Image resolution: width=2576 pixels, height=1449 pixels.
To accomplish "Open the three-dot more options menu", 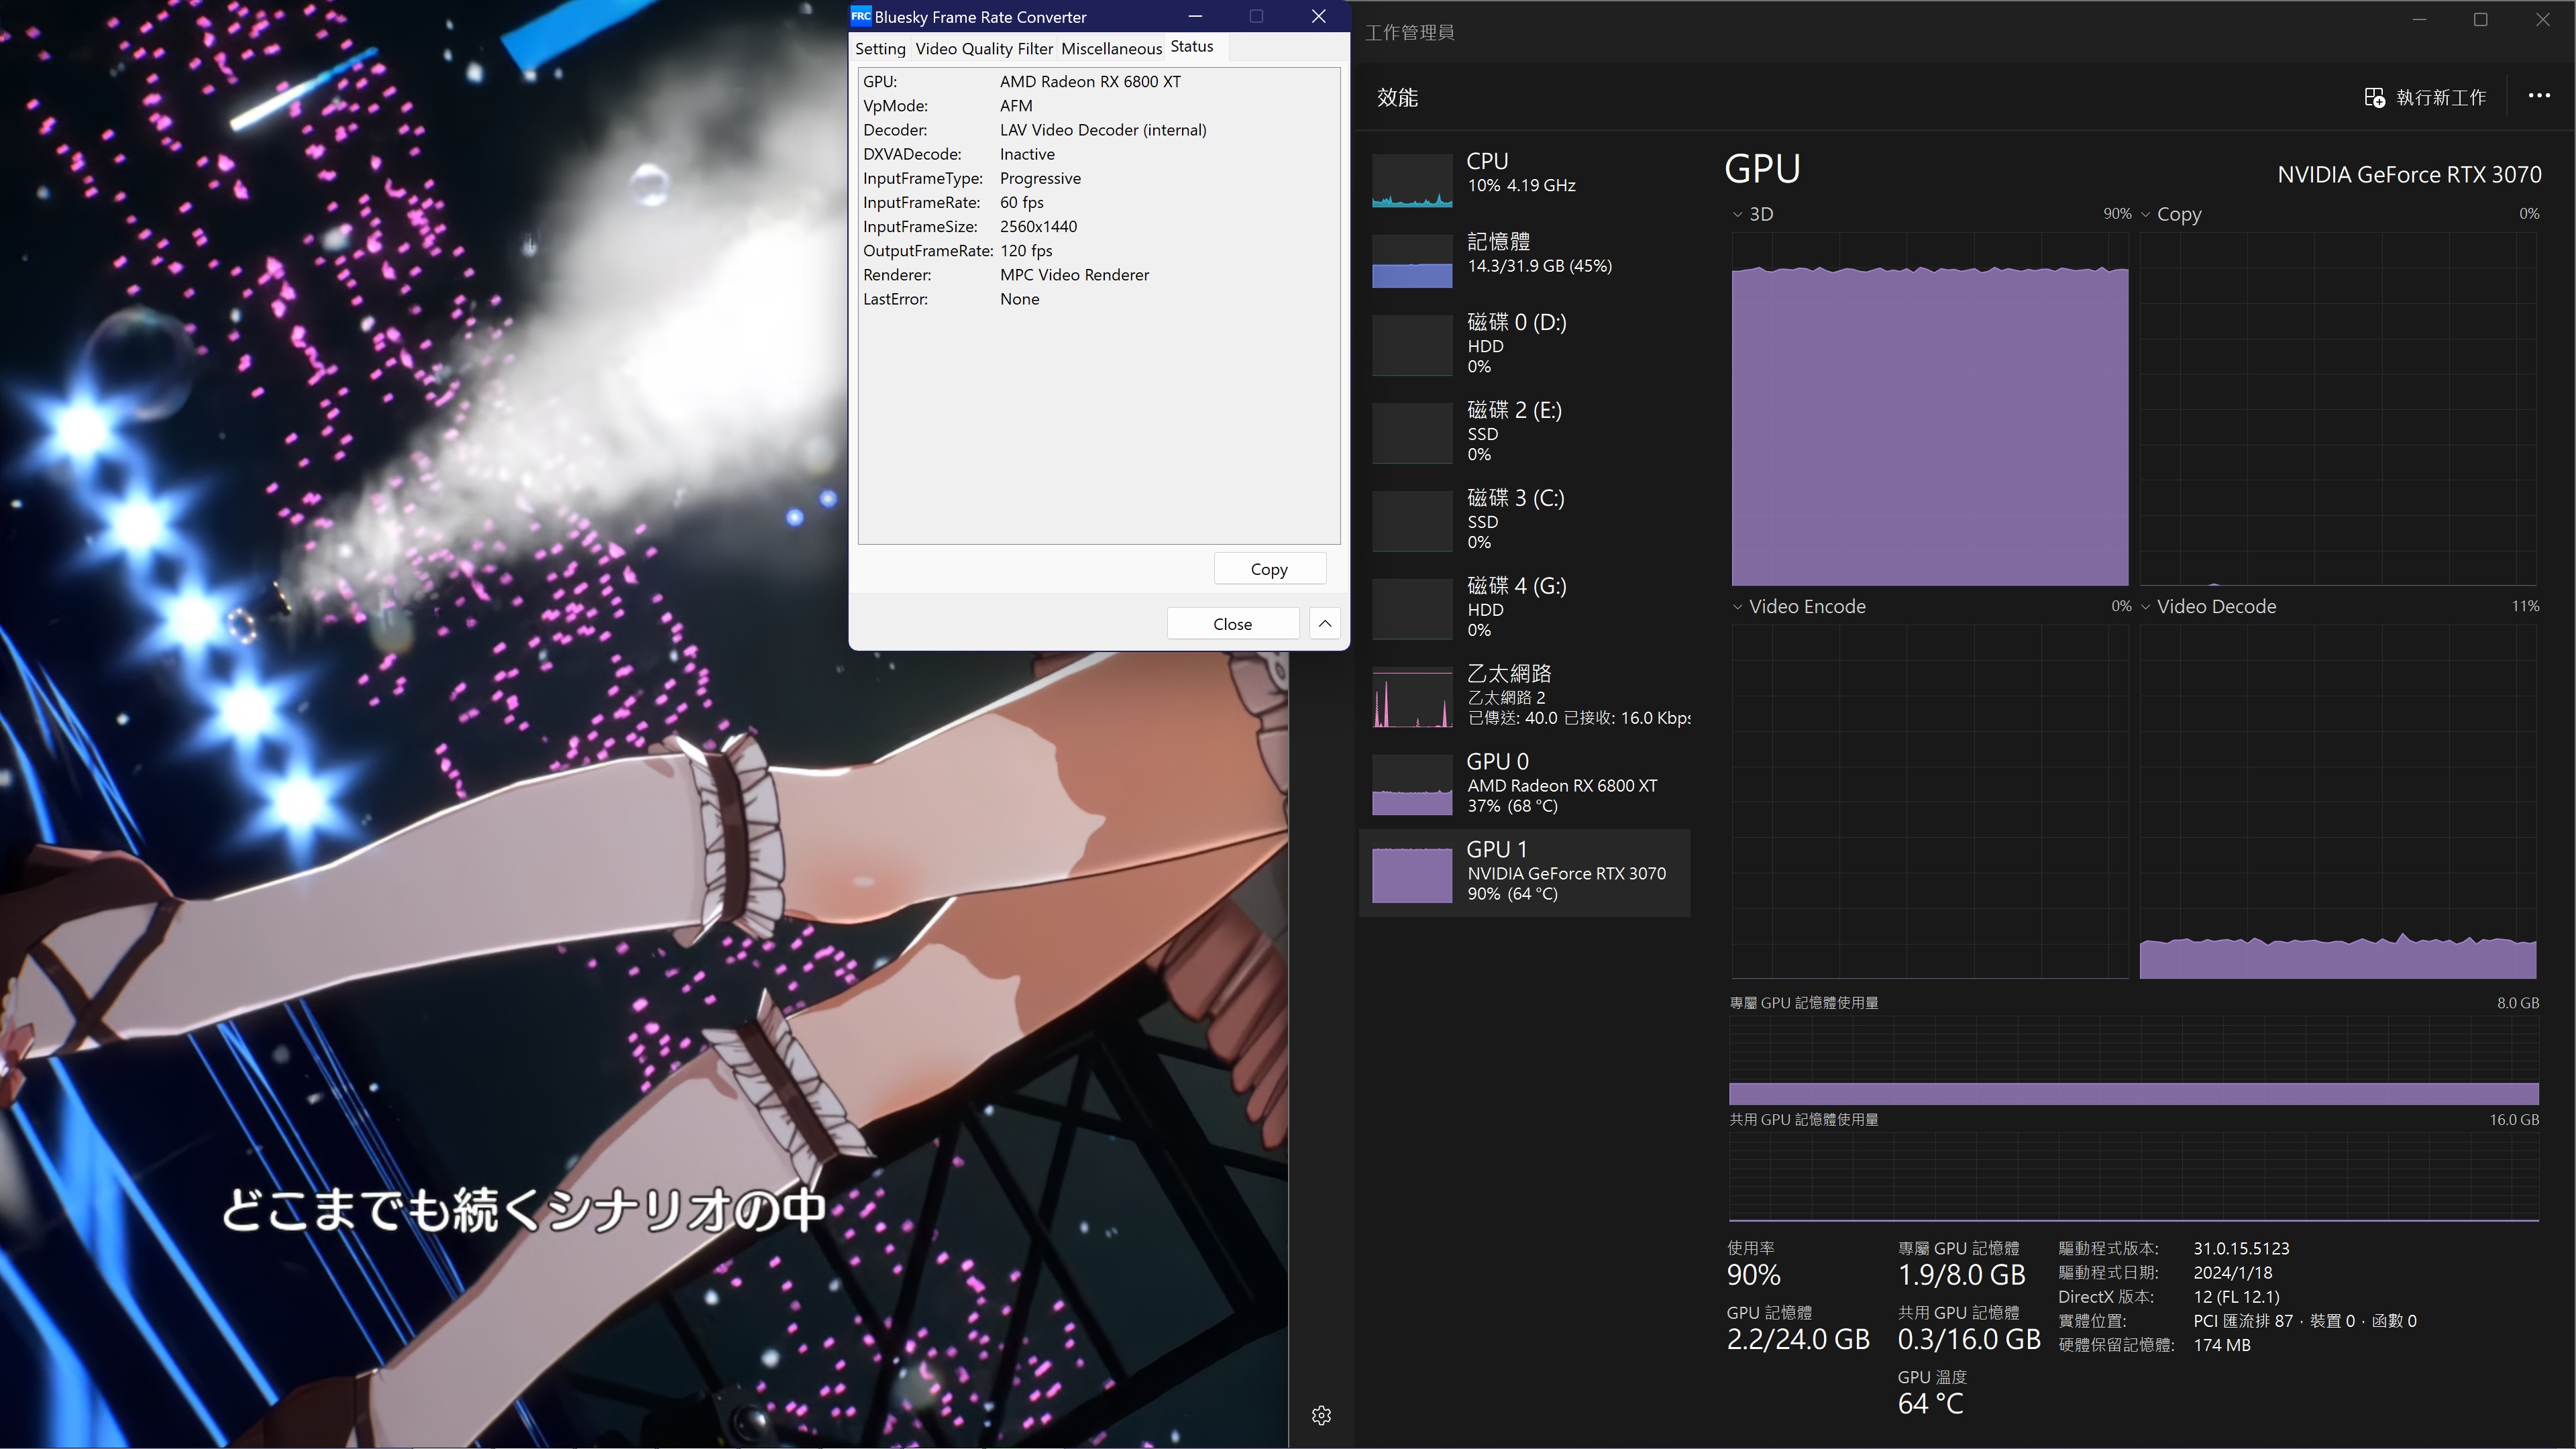I will click(2538, 96).
